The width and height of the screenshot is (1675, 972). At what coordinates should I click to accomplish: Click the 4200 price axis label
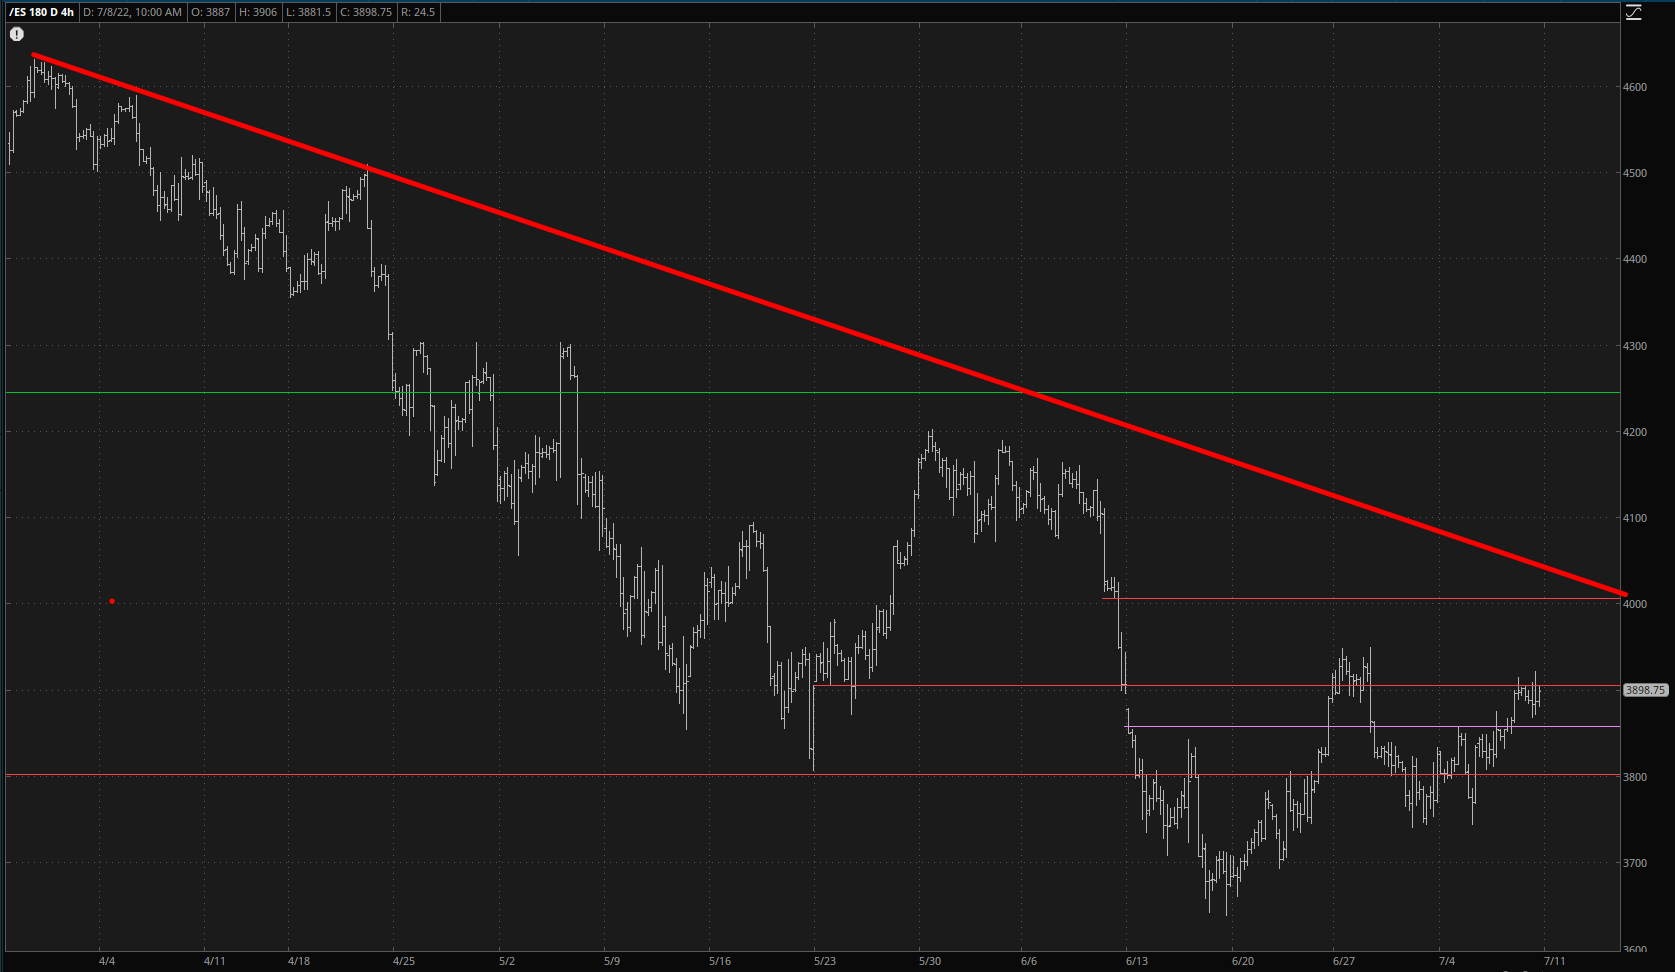pyautogui.click(x=1635, y=432)
